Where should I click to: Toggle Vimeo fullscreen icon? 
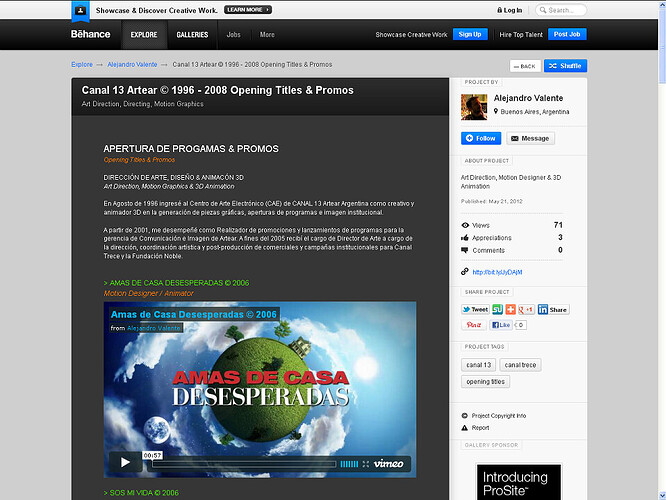pyautogui.click(x=366, y=464)
